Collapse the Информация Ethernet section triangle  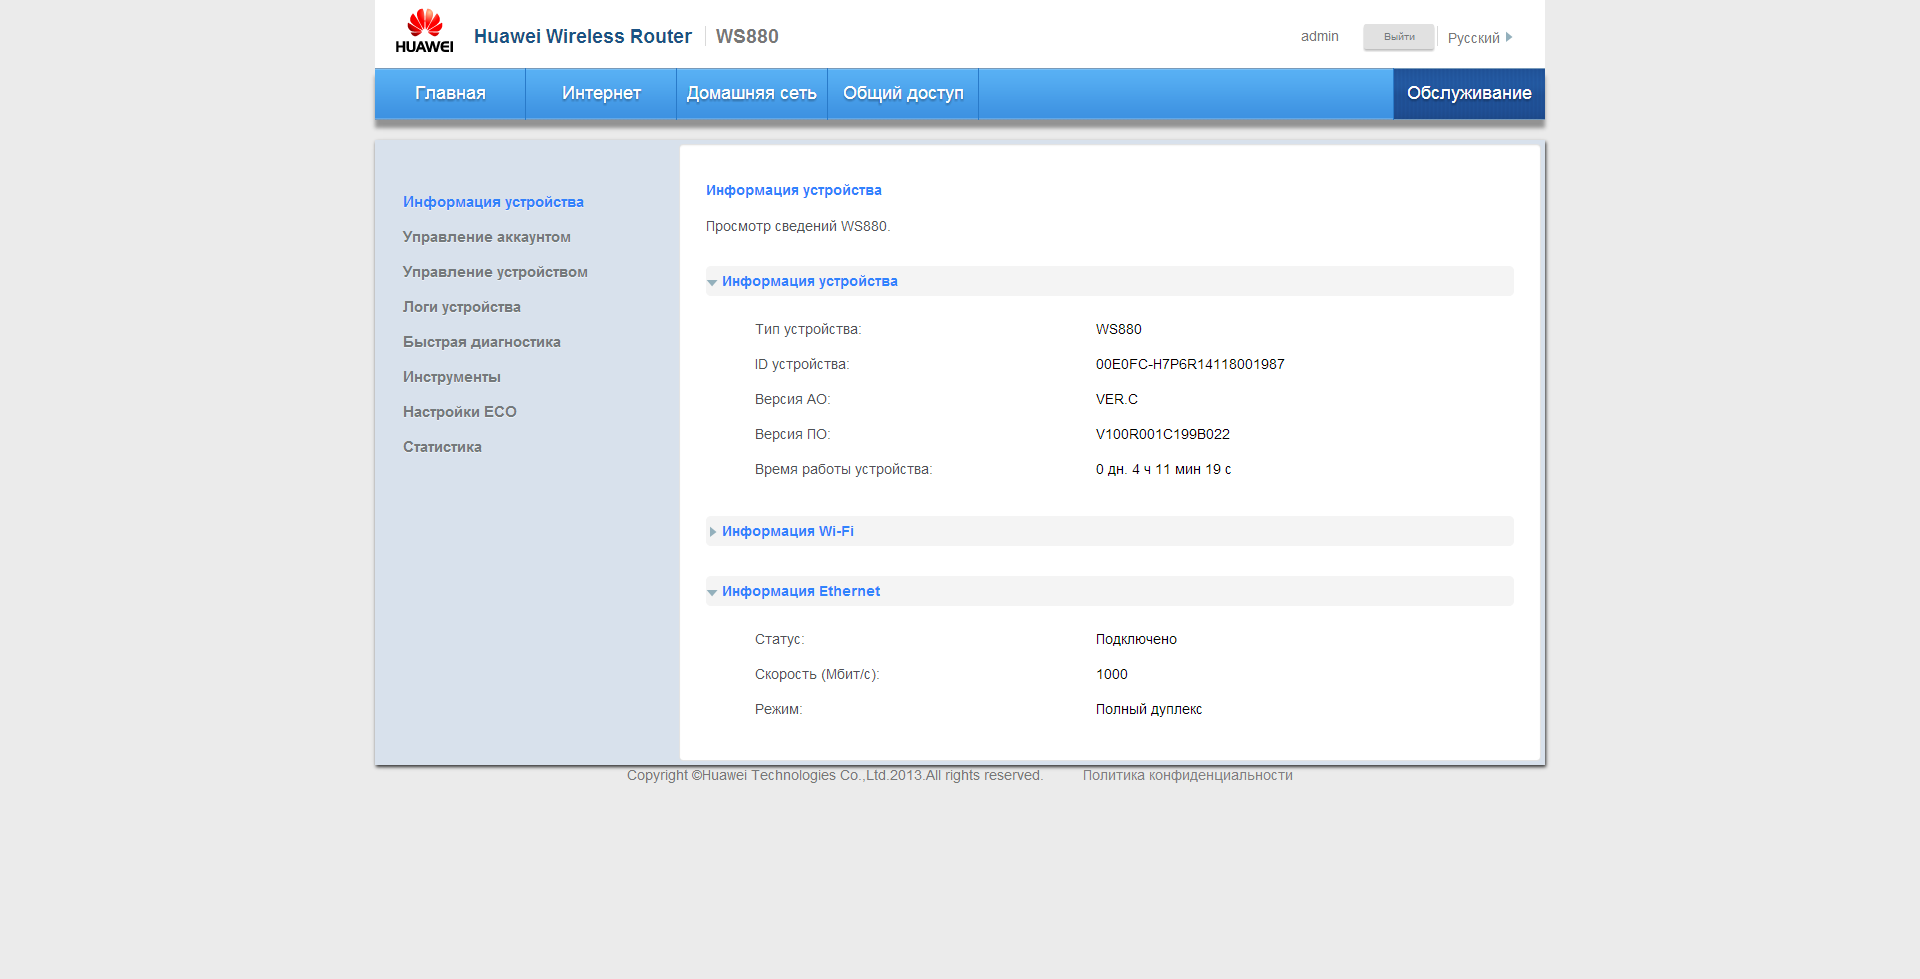pos(712,593)
